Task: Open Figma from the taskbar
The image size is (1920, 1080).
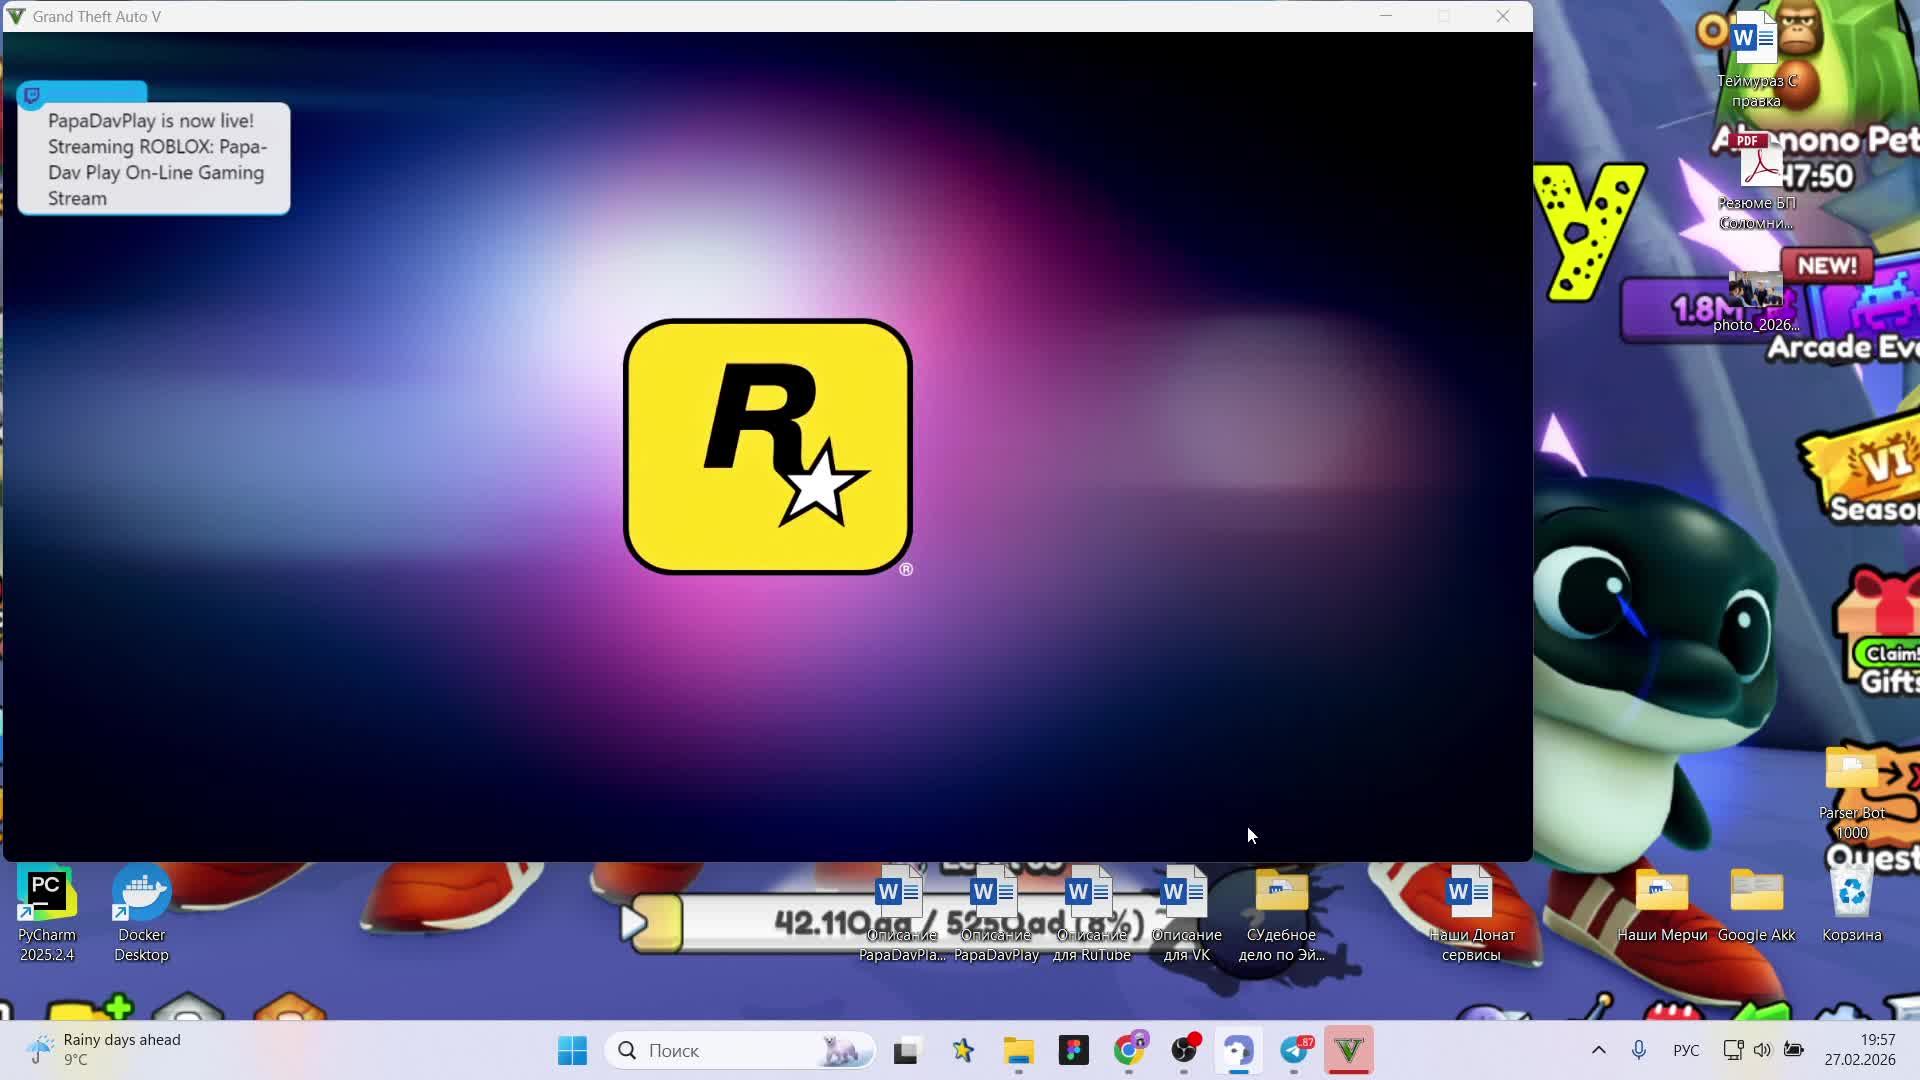Action: (1073, 1050)
